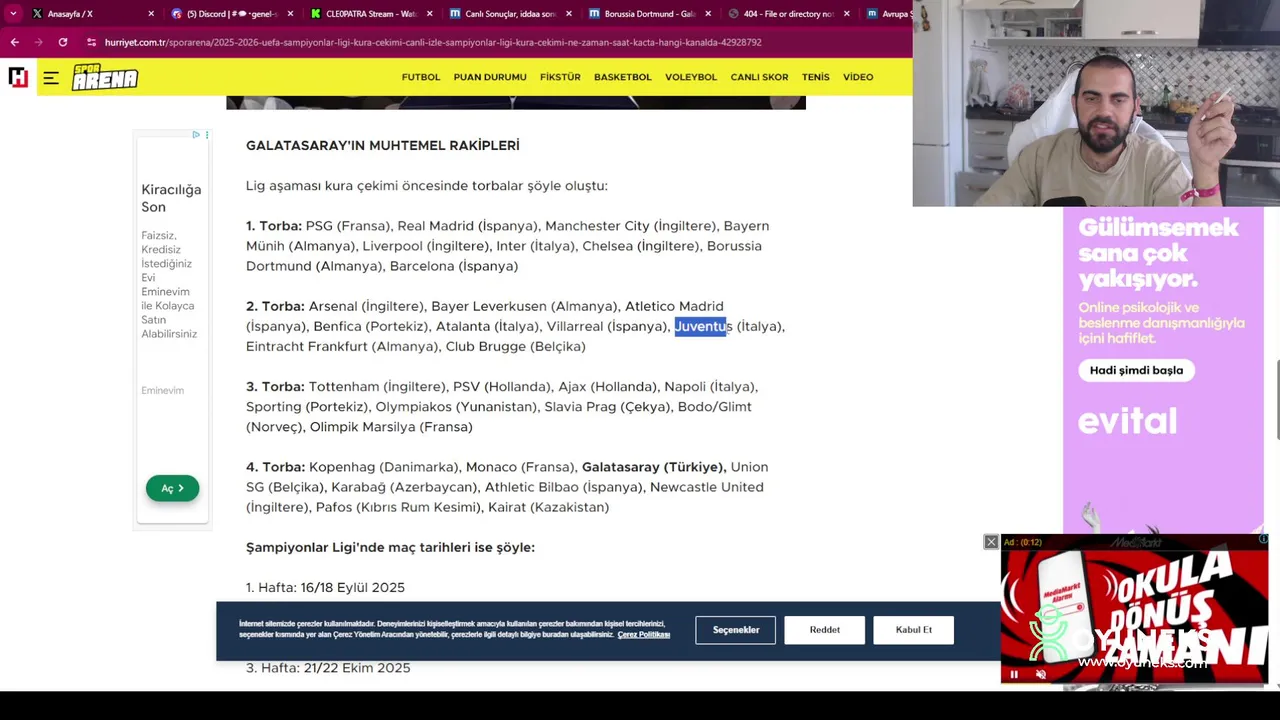Click the 1. Hafta: 16/18 Eylül 2025 line
Screen dimensions: 1280x720
325,587
